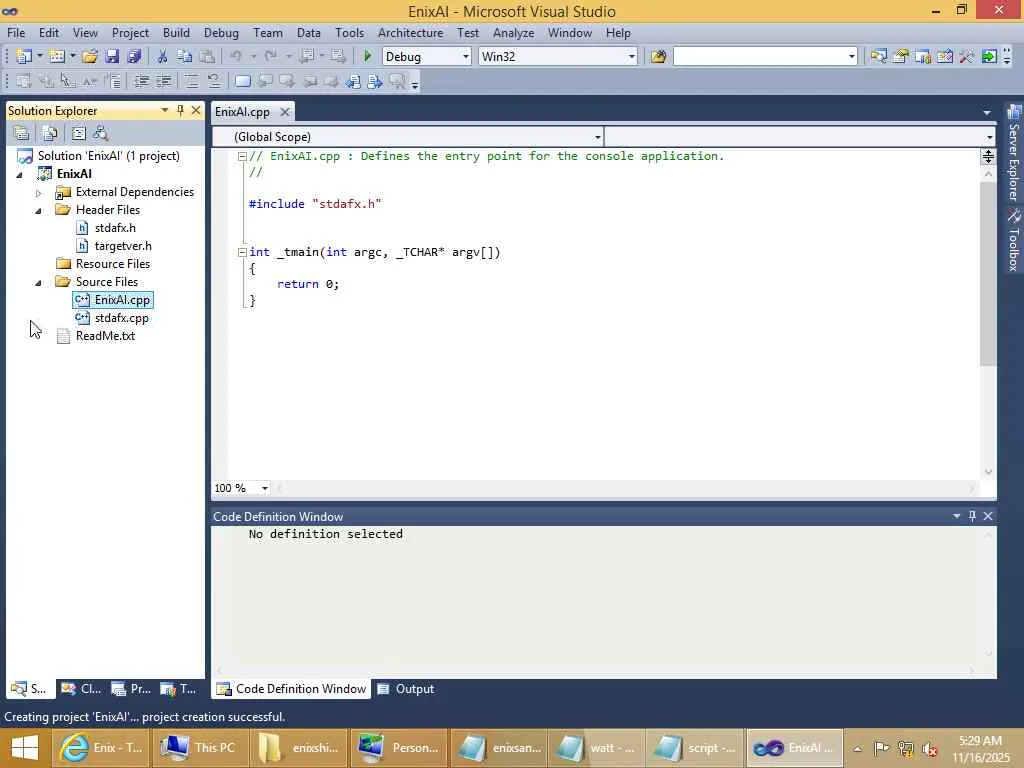Click the editor split-window handle above scrollbar

pyautogui.click(x=988, y=156)
